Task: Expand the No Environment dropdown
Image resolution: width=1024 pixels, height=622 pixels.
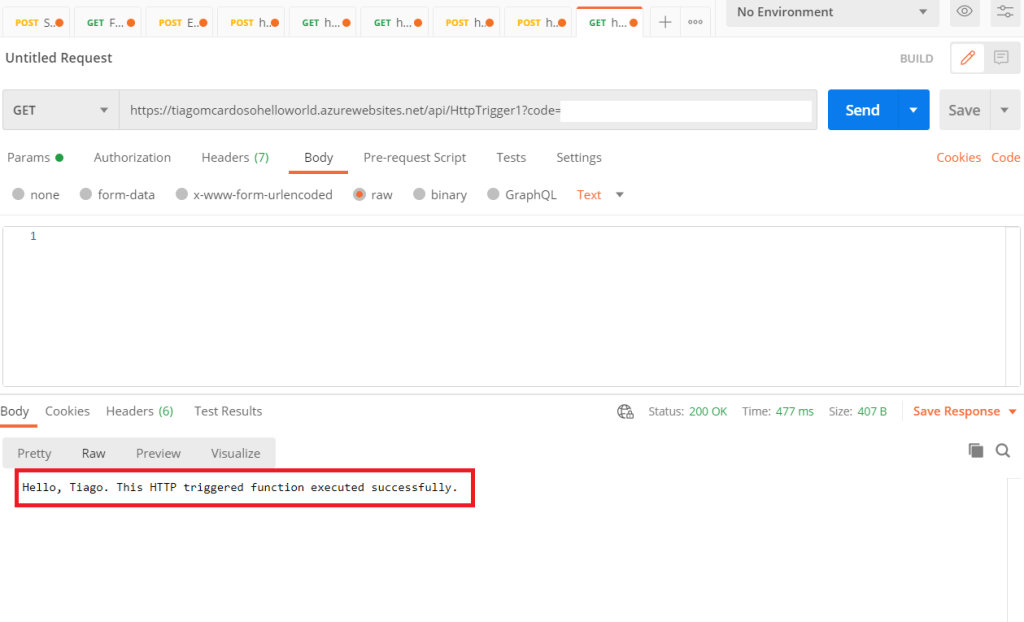Action: [x=832, y=12]
